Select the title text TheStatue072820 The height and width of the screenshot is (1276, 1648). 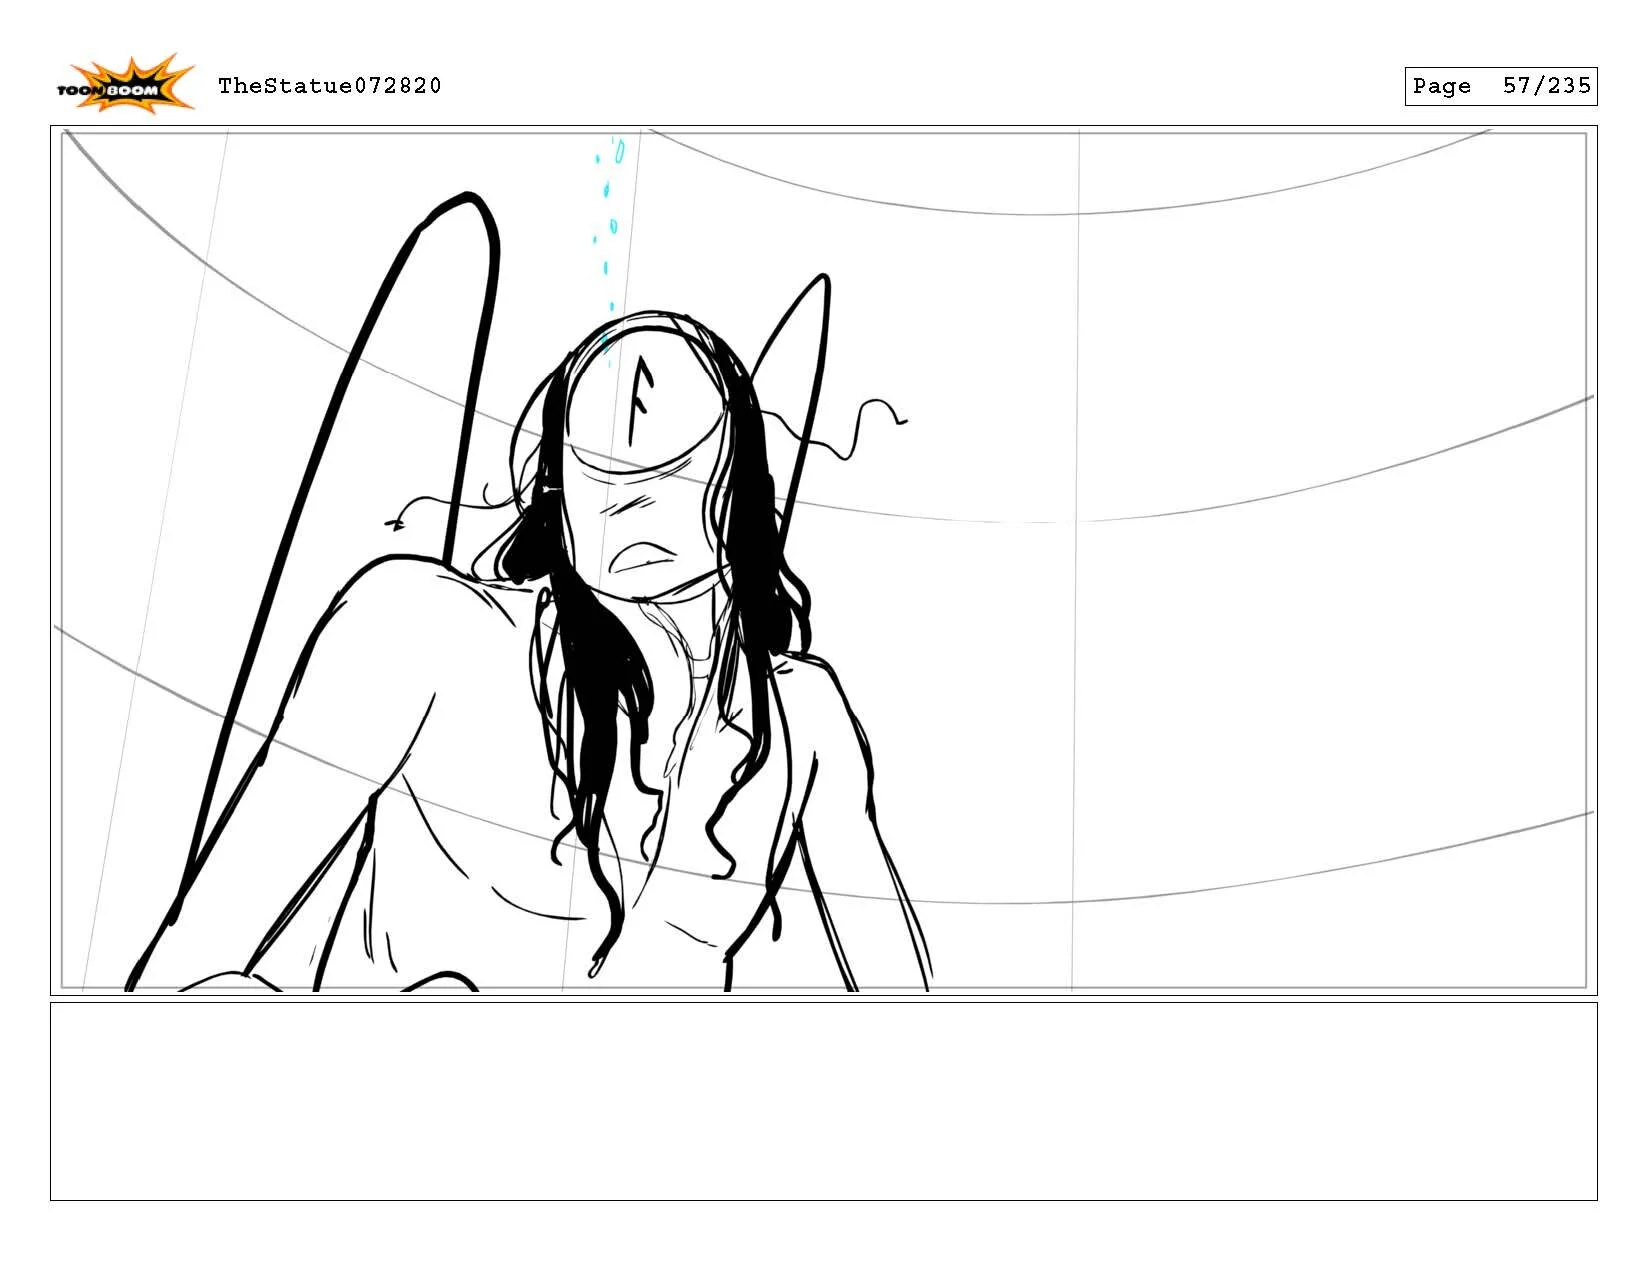[x=330, y=87]
